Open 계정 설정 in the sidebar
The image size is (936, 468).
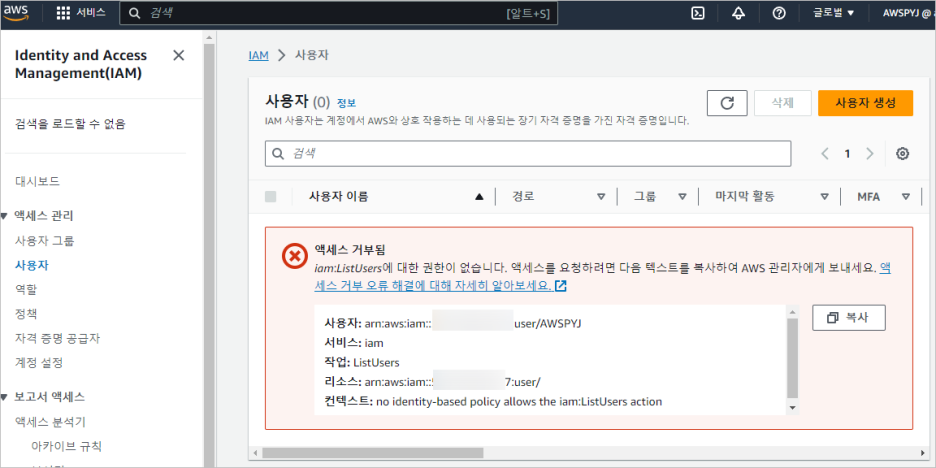coord(39,362)
